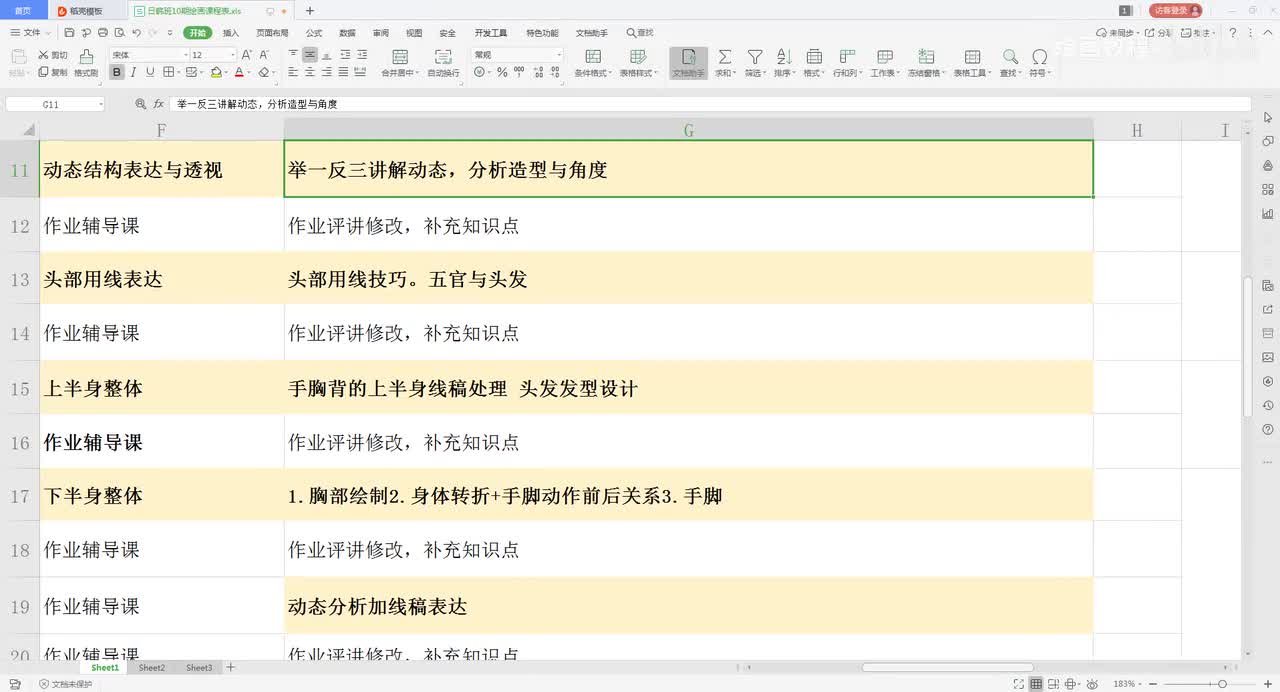Click Freeze Panes (冻结窗格) button
Screen dimensions: 1280x692
pos(926,63)
